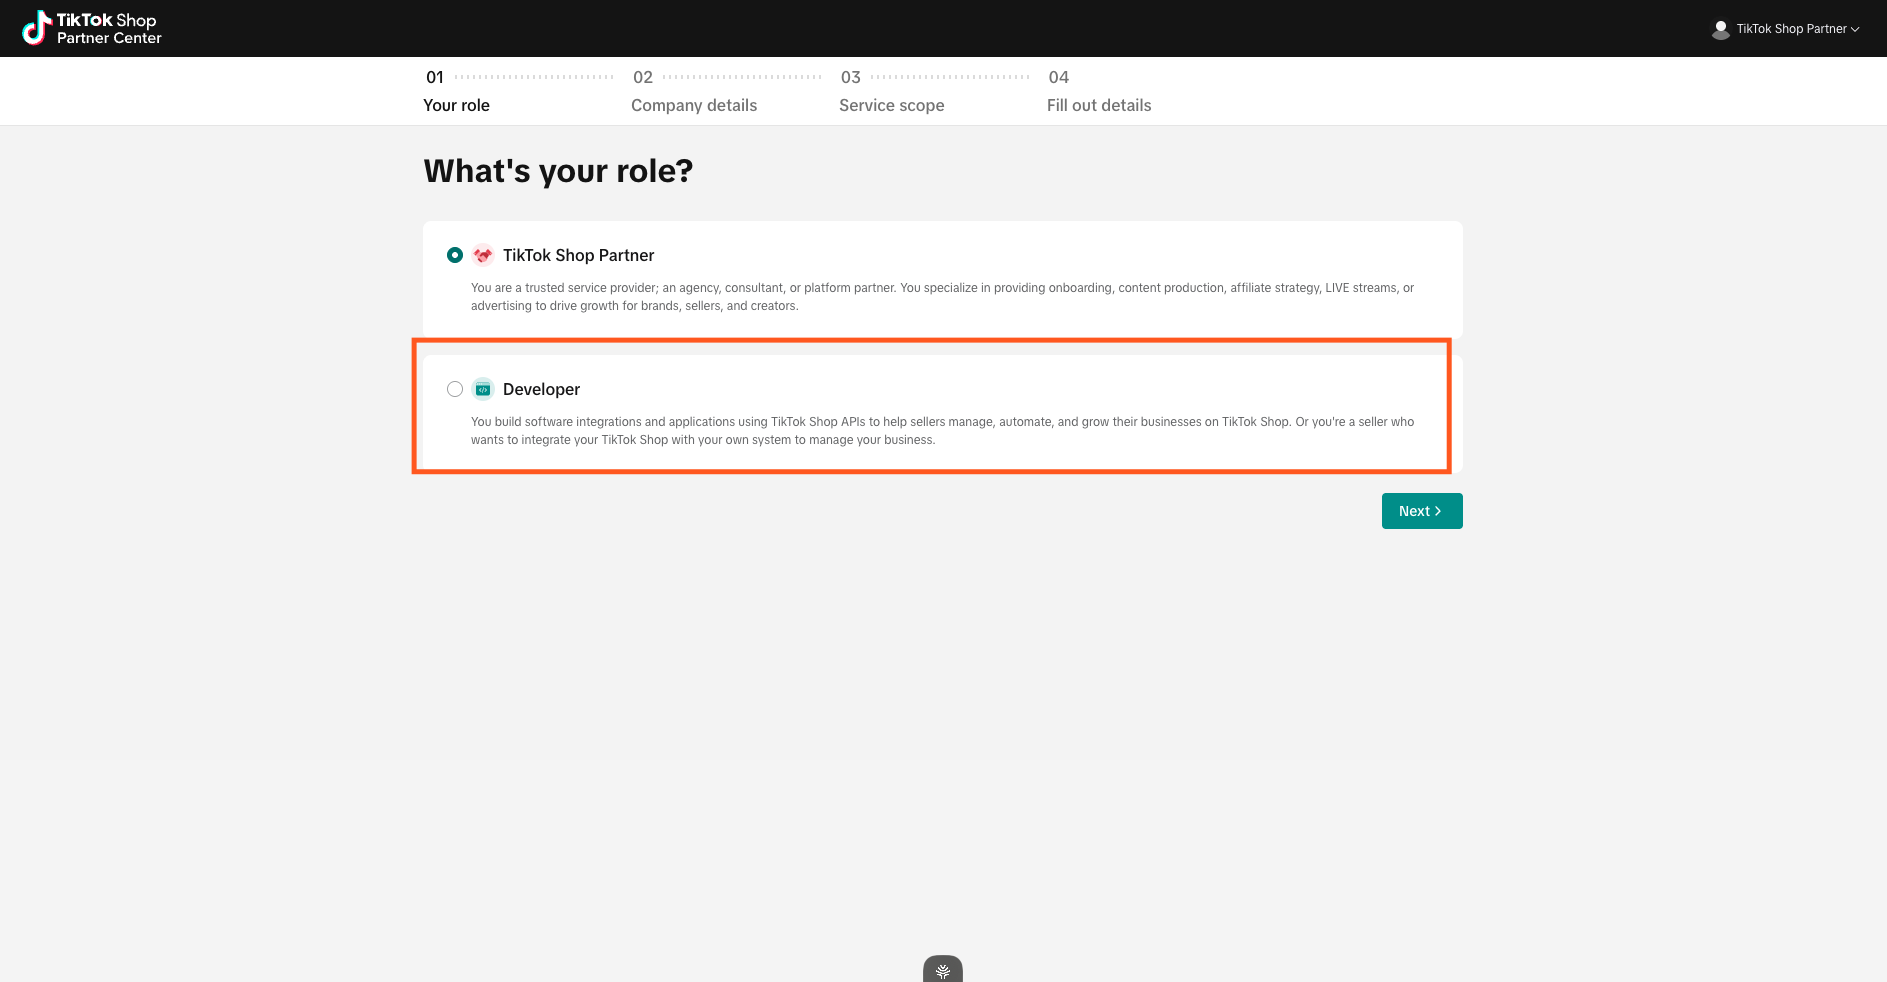Select the TikTok Shop Partner radio button
The image size is (1887, 982).
455,255
